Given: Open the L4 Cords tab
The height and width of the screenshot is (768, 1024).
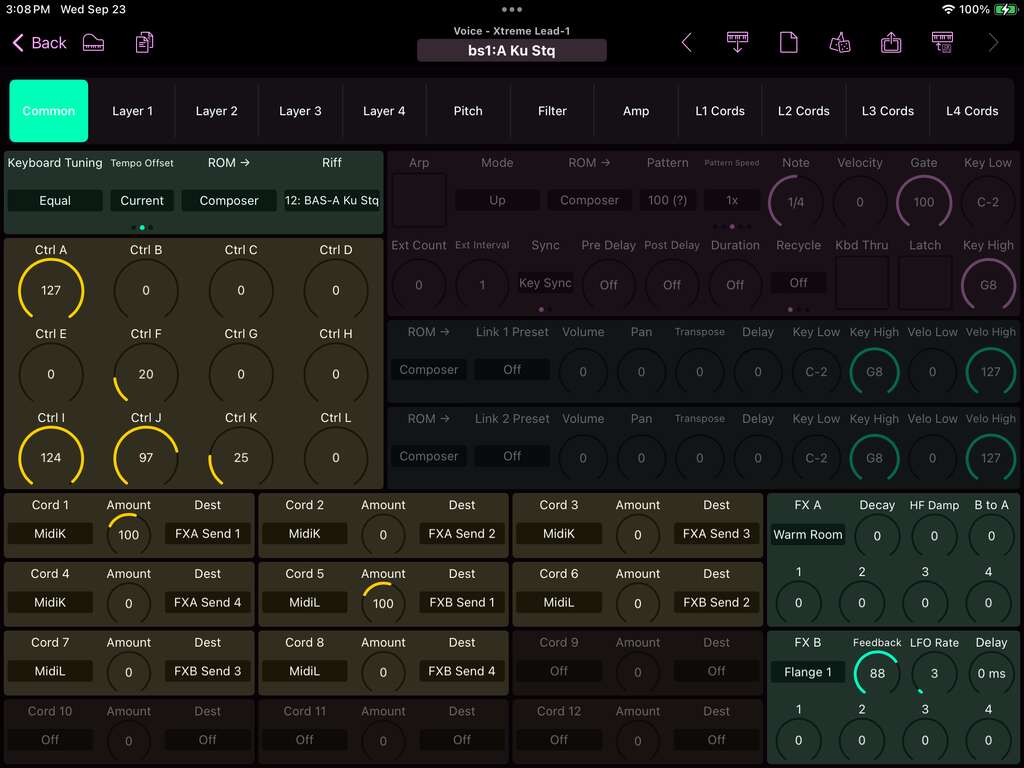Looking at the screenshot, I should (972, 111).
